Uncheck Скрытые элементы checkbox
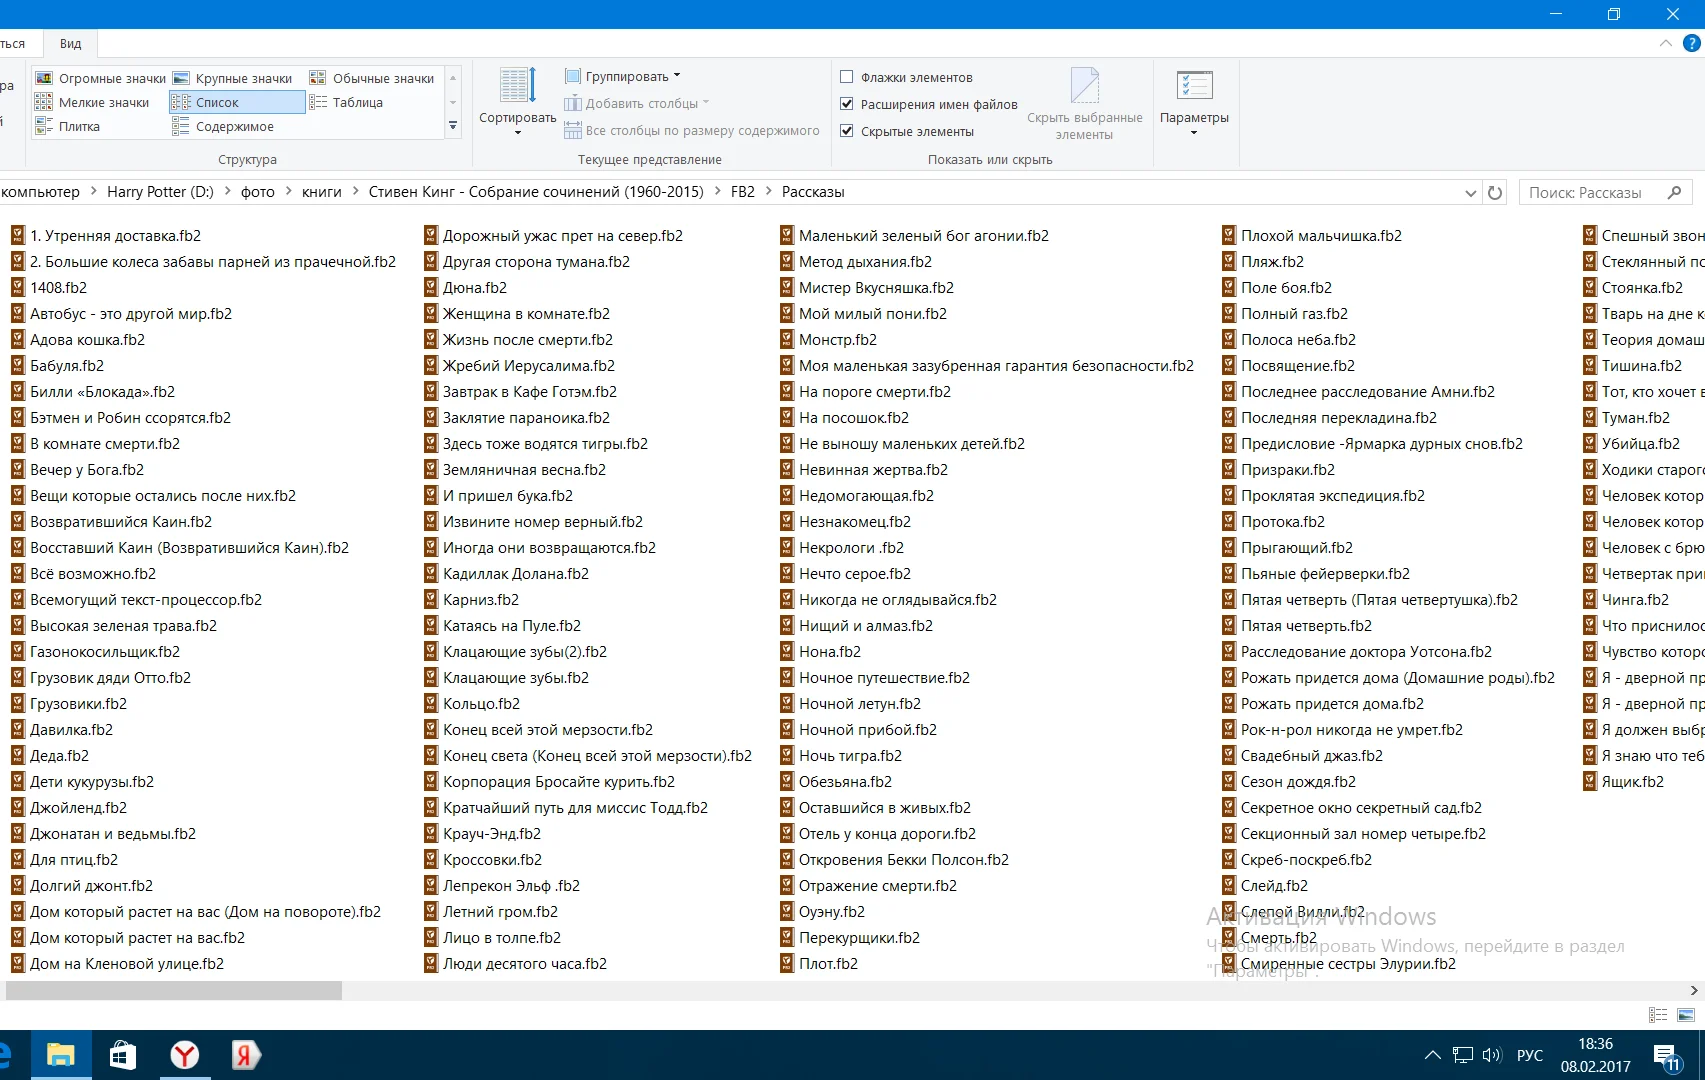This screenshot has width=1705, height=1080. point(847,131)
